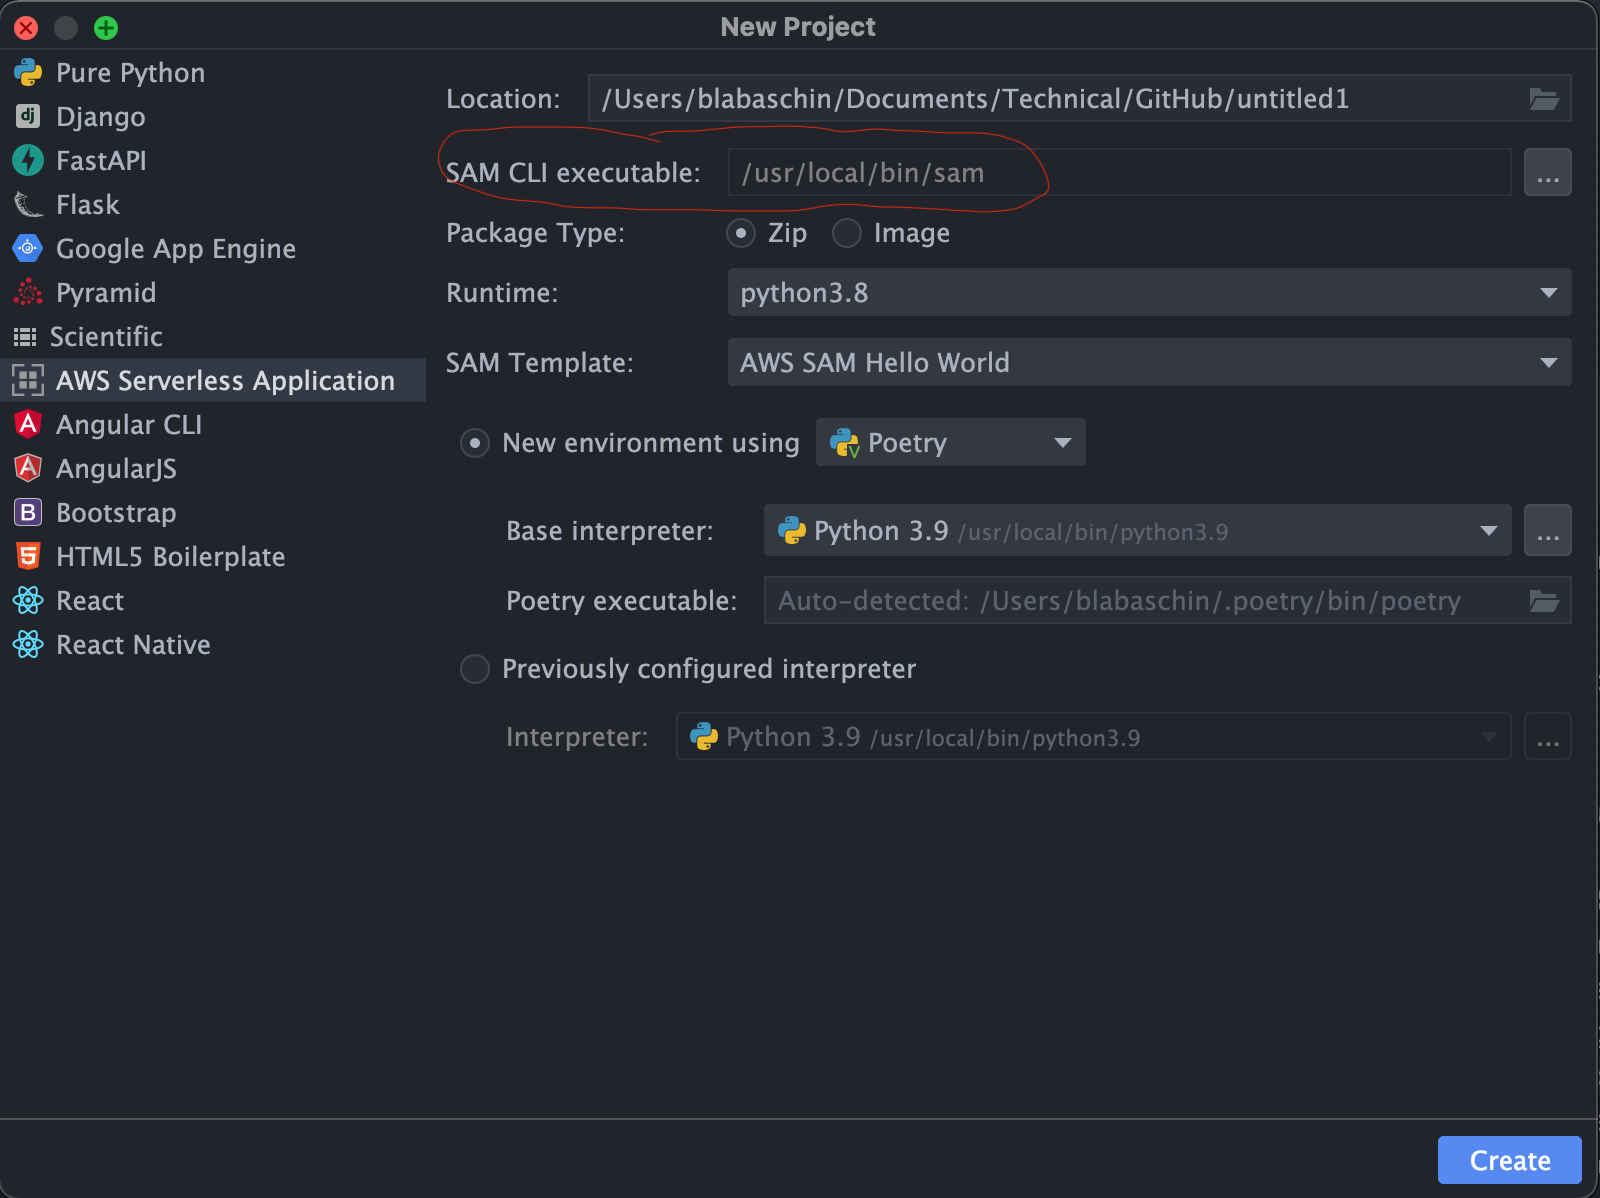1600x1198 pixels.
Task: Click the React atom icon
Action: [x=28, y=600]
